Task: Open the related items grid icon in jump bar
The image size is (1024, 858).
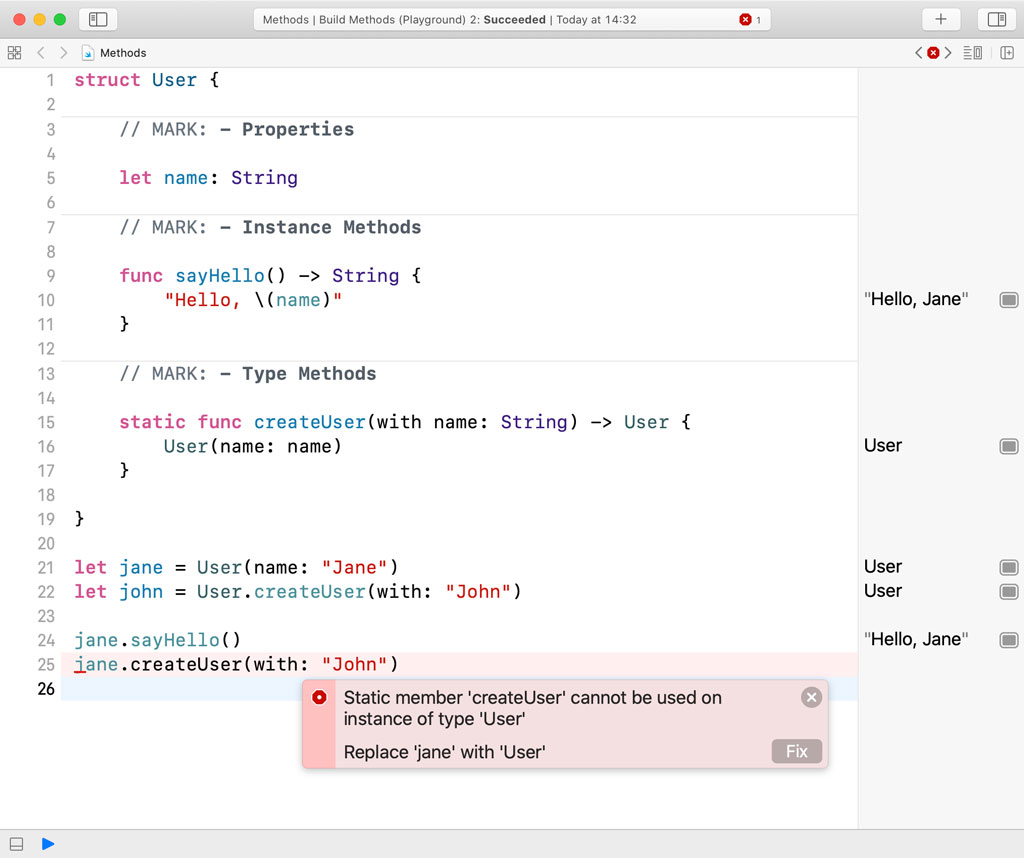Action: (14, 52)
